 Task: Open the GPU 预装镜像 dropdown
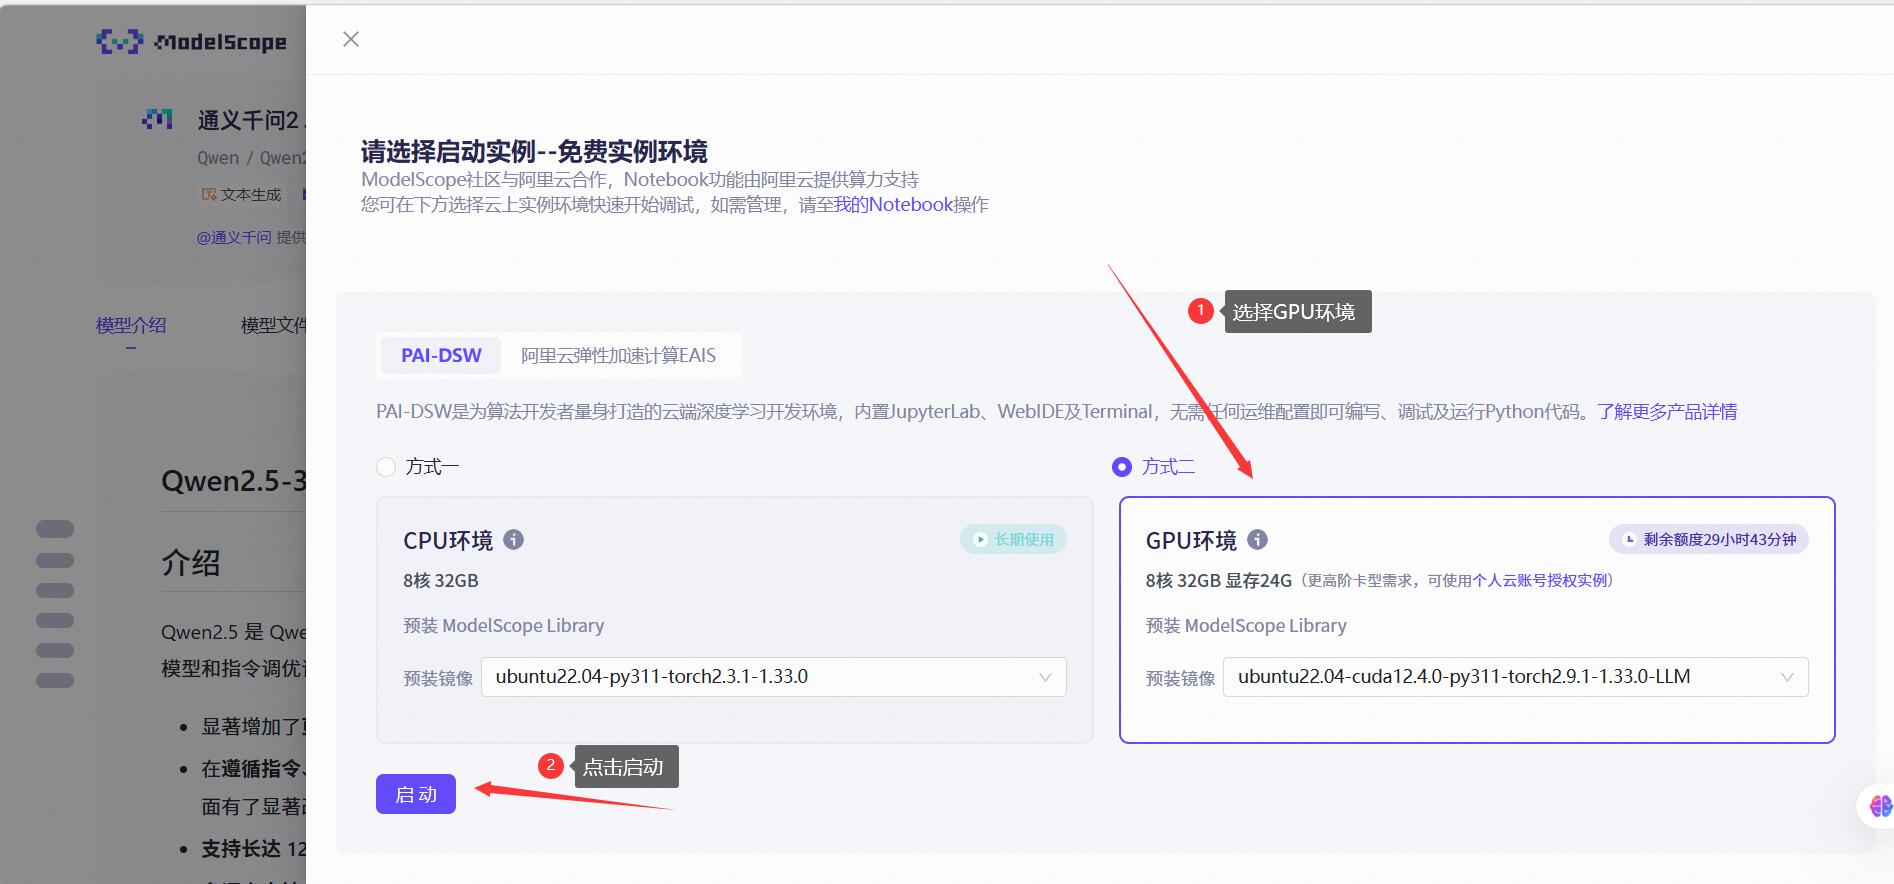[x=1516, y=677]
